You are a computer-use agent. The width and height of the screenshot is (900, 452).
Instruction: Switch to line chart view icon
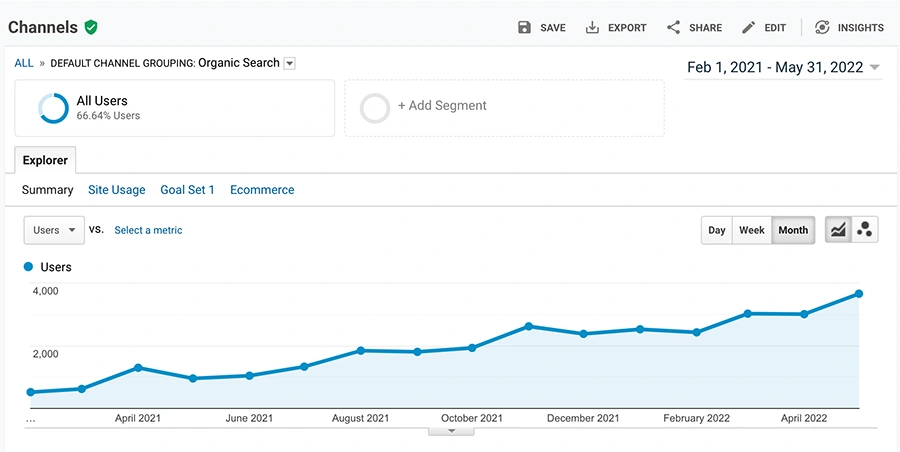[x=838, y=230]
